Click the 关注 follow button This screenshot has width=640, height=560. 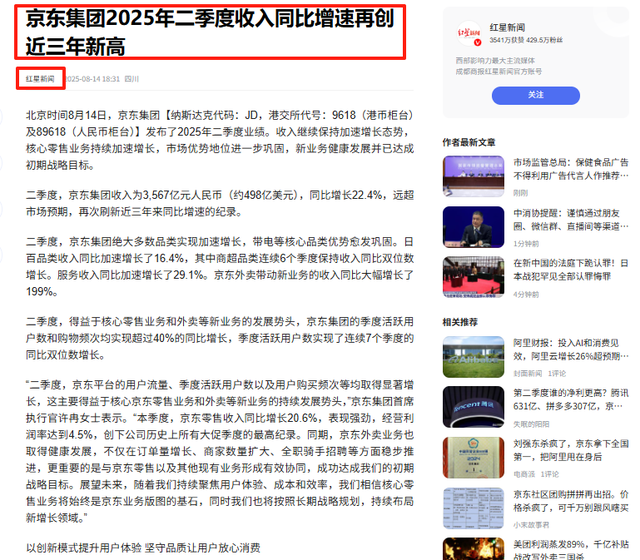click(536, 95)
